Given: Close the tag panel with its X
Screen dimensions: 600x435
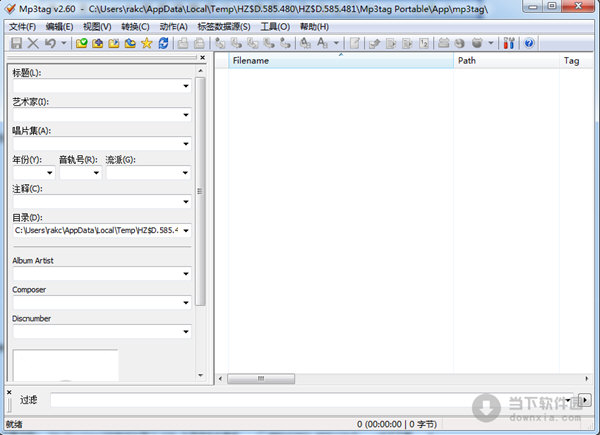Looking at the screenshot, I should 203,57.
